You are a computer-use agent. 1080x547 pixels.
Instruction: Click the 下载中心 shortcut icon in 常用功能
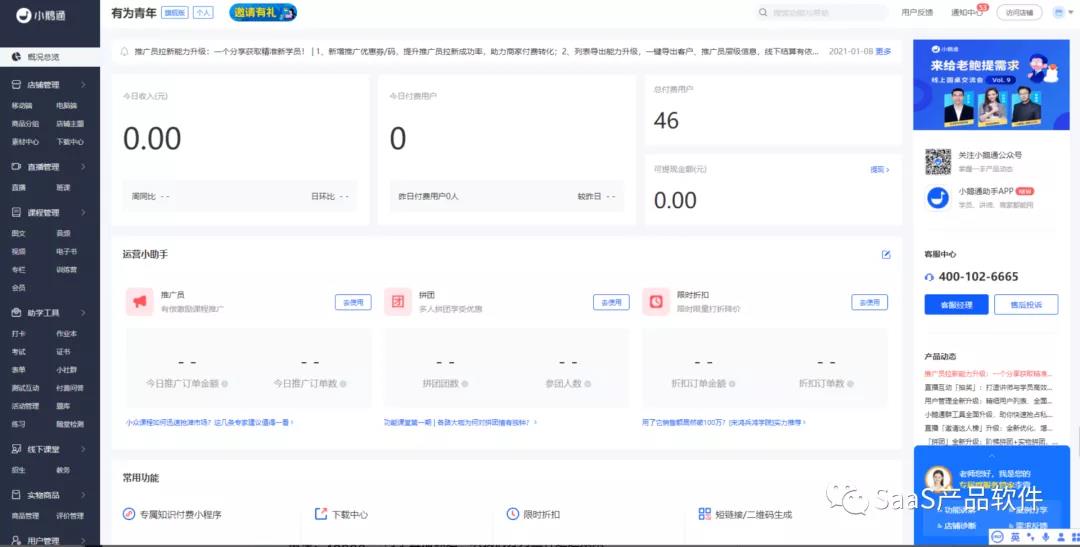[321, 514]
